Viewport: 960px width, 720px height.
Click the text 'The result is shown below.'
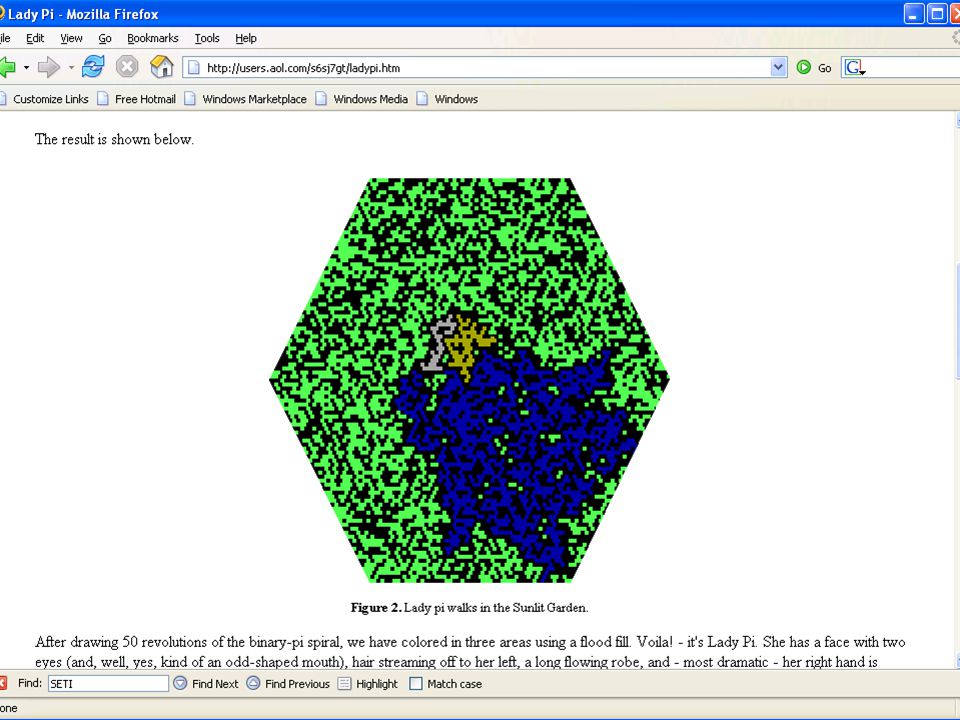(114, 139)
